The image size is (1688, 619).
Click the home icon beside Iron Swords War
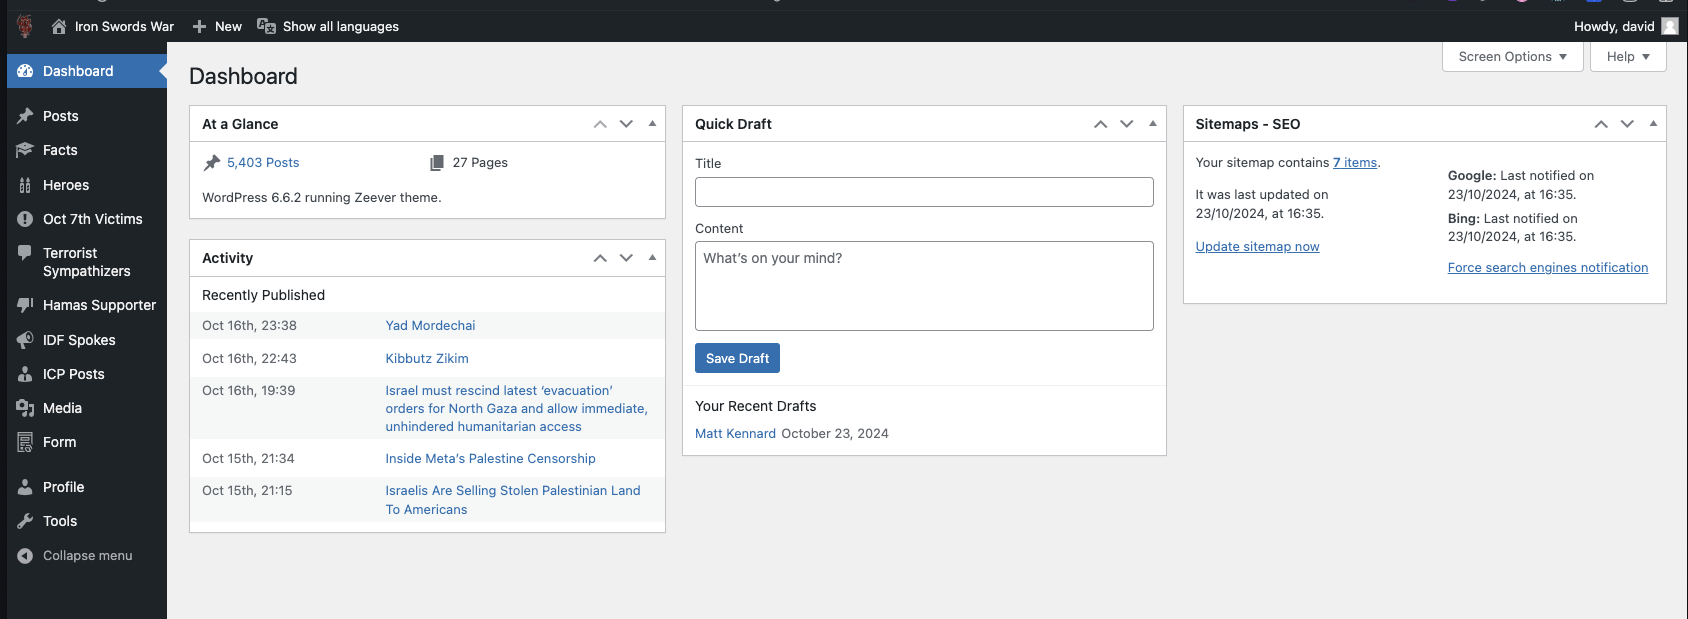[59, 27]
